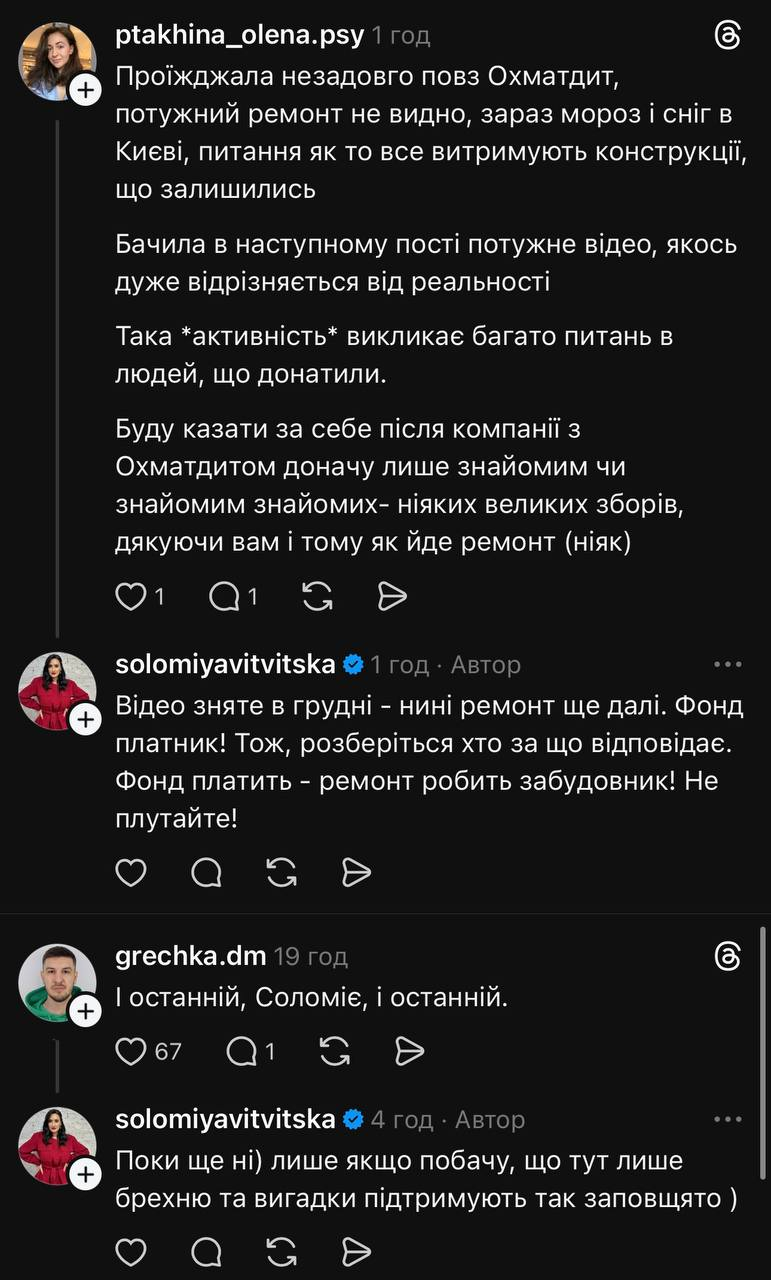Screen dimensions: 771x1280
Task: Click the Threads logo beside grechka.dm post
Action: click(x=728, y=957)
